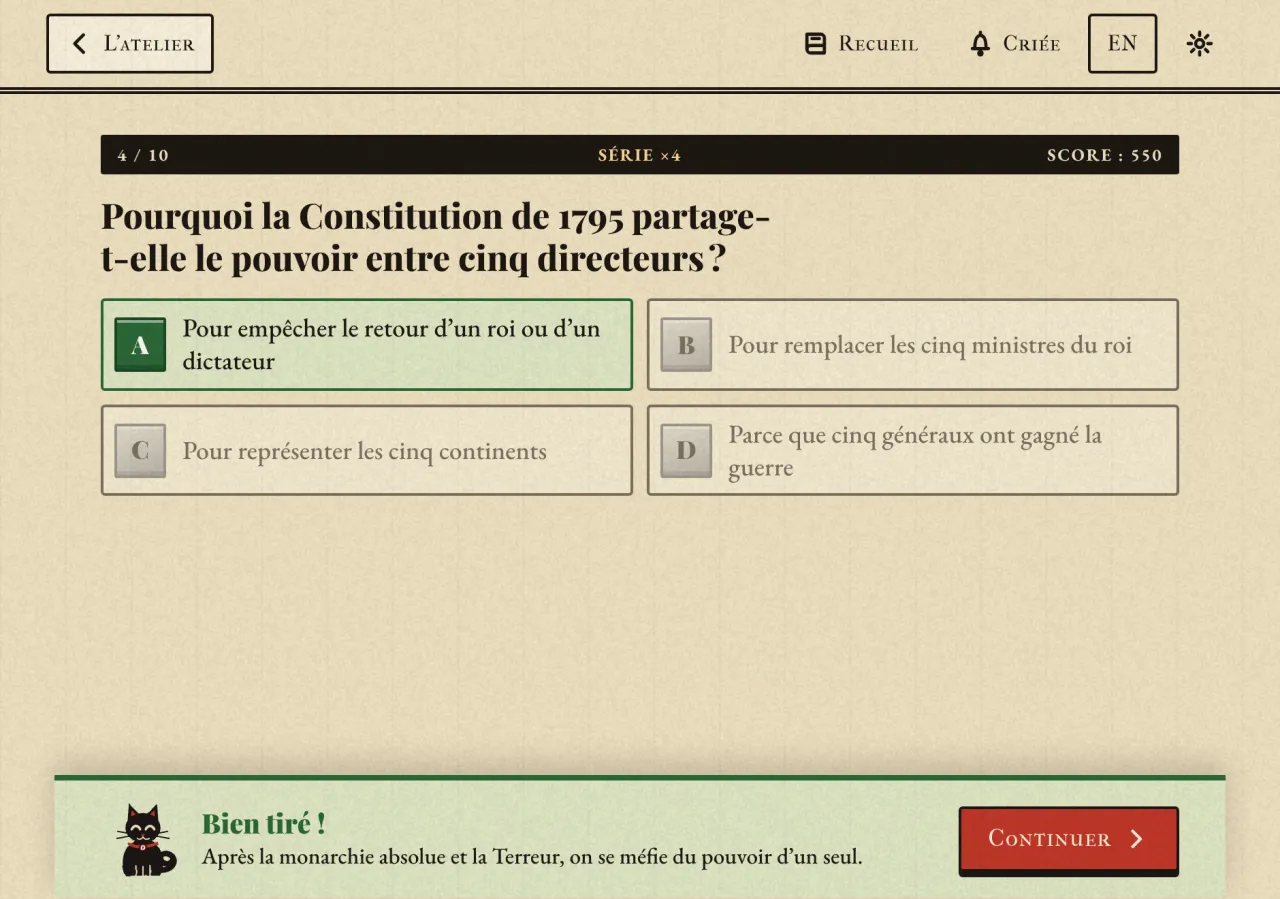Switch language to EN
1280x899 pixels.
[1122, 44]
